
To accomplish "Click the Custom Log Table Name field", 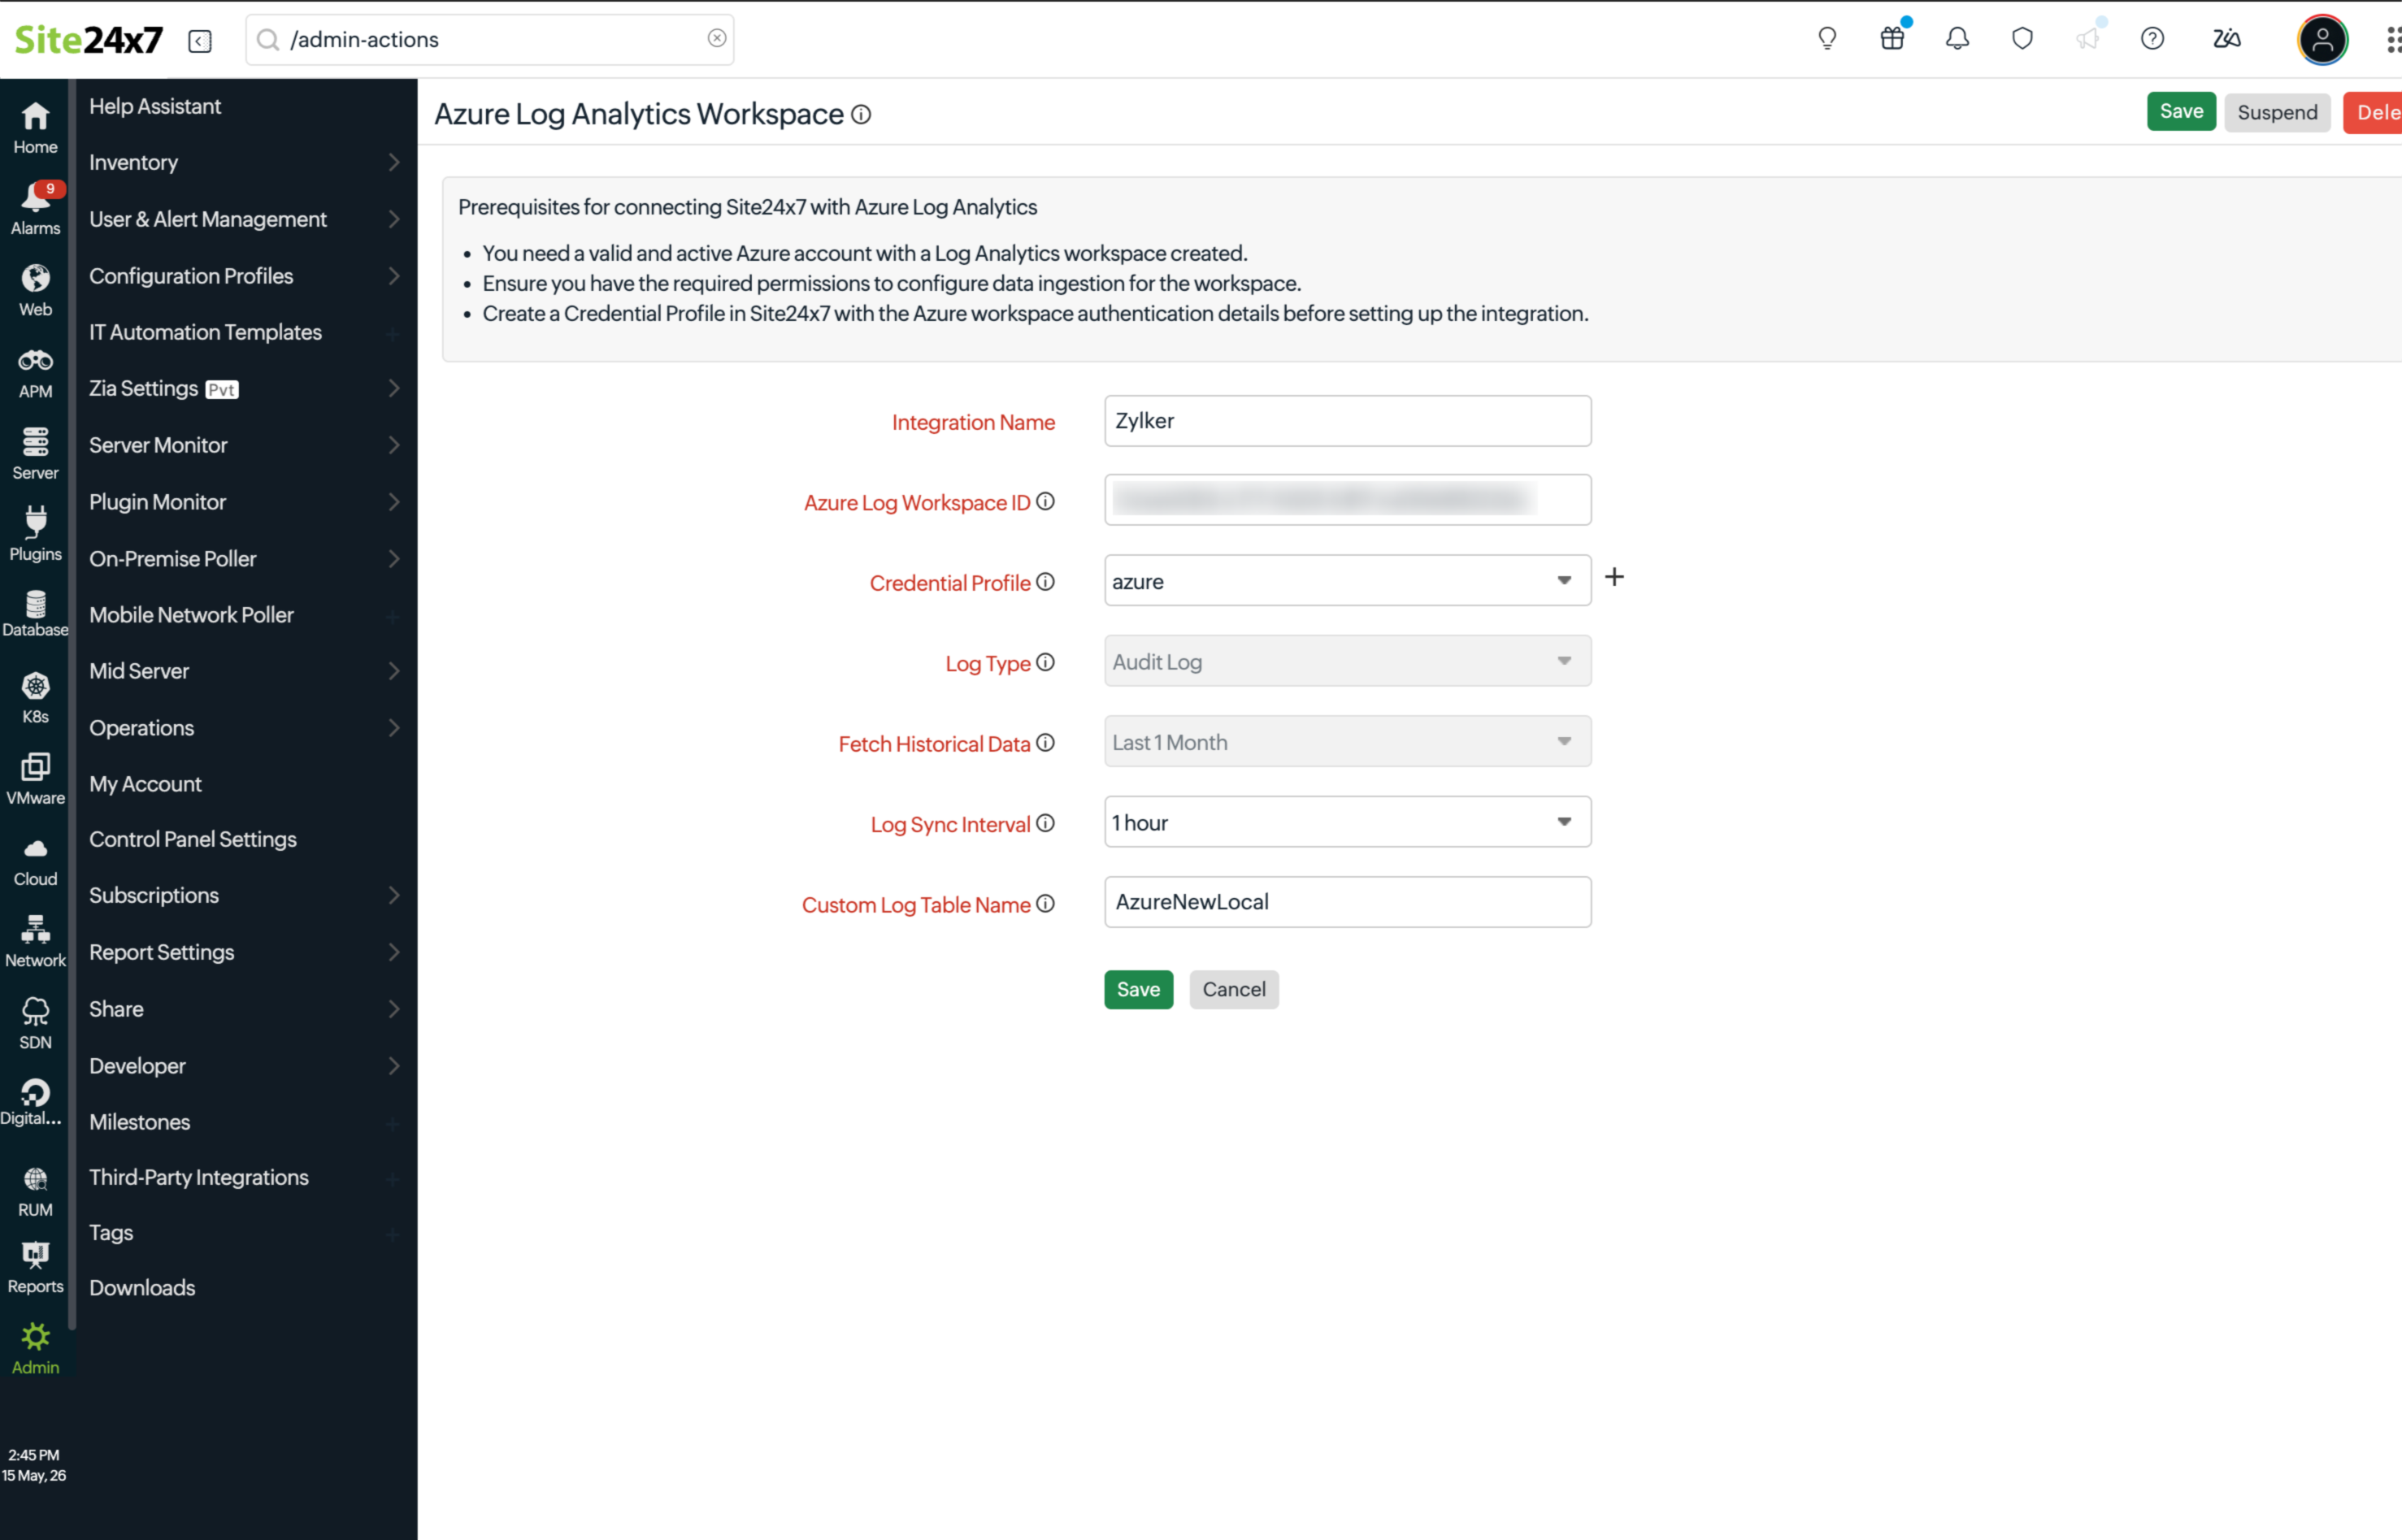I will click(x=1347, y=902).
